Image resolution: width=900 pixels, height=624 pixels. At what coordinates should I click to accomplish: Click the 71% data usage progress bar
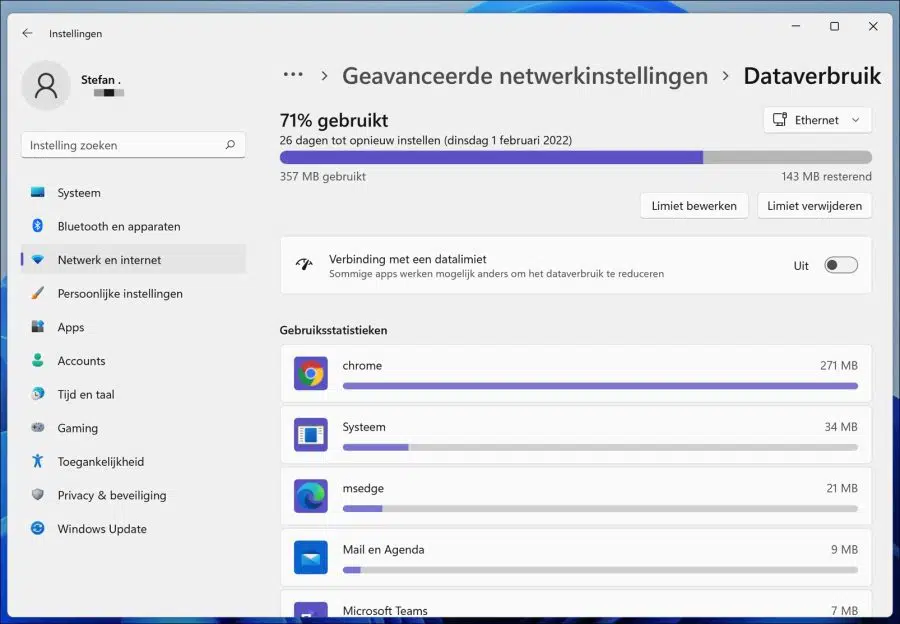(x=576, y=157)
